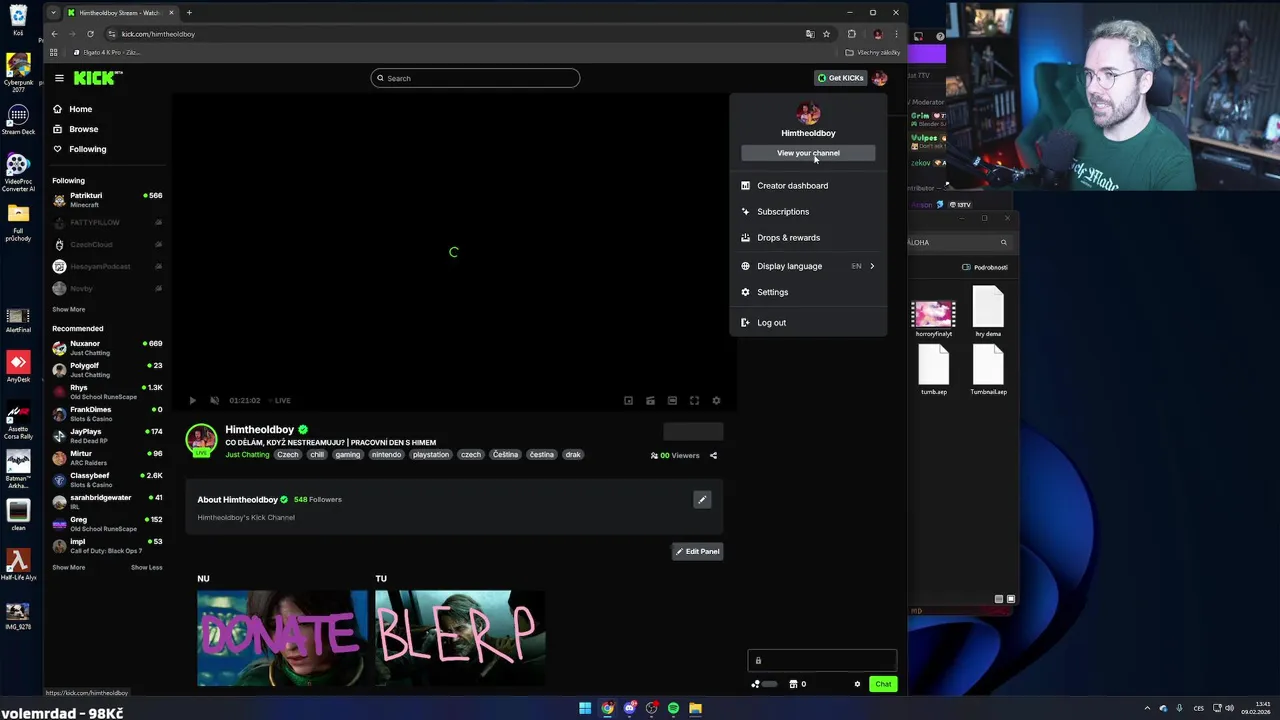Image resolution: width=1280 pixels, height=720 pixels.
Task: Click Just Chatting category link
Action: tap(247, 455)
